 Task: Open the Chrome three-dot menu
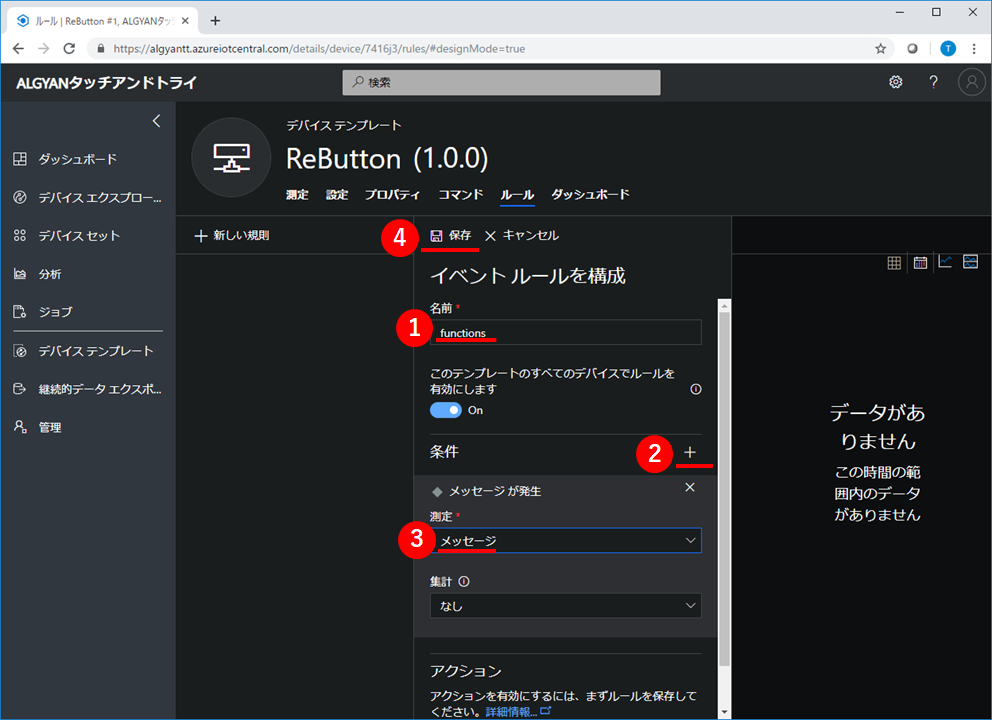pyautogui.click(x=974, y=49)
